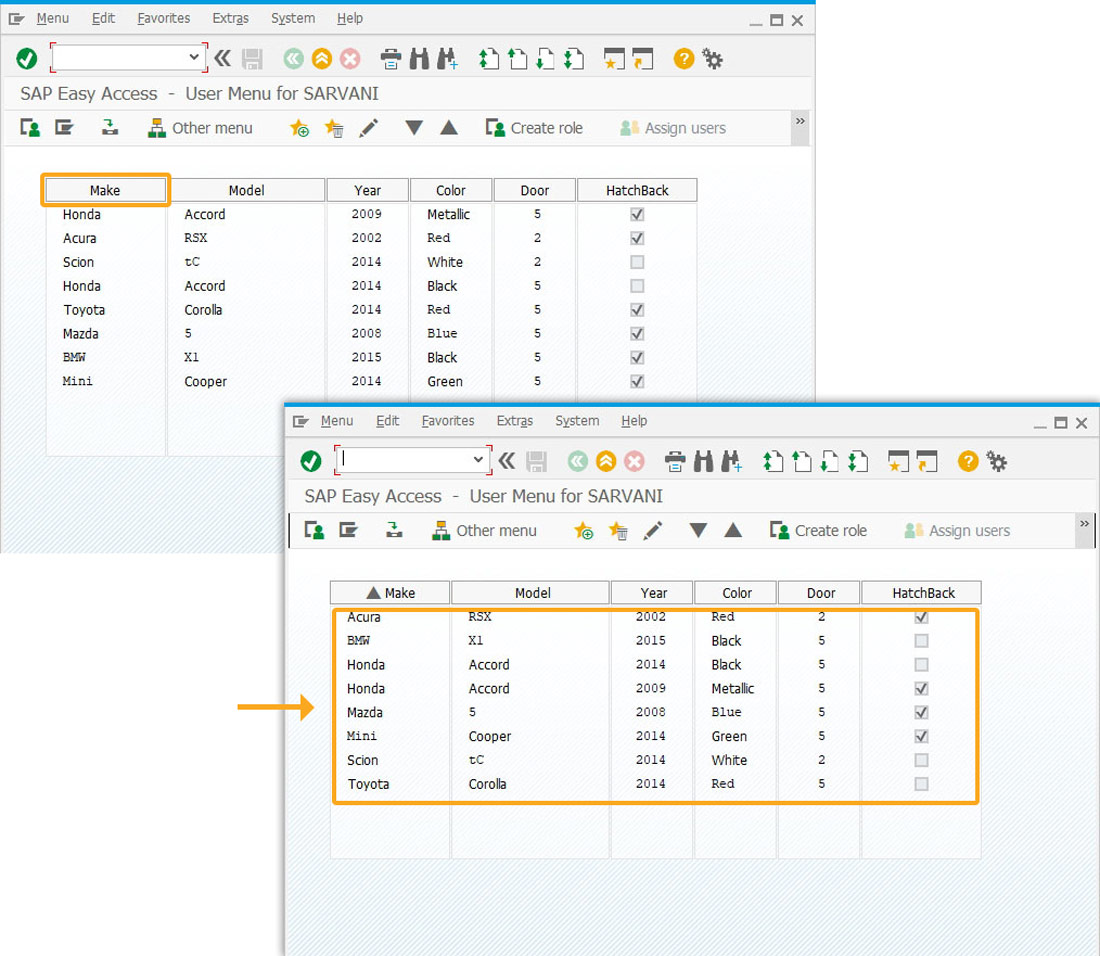Click the Print icon in front window
The width and height of the screenshot is (1100, 956).
[675, 462]
